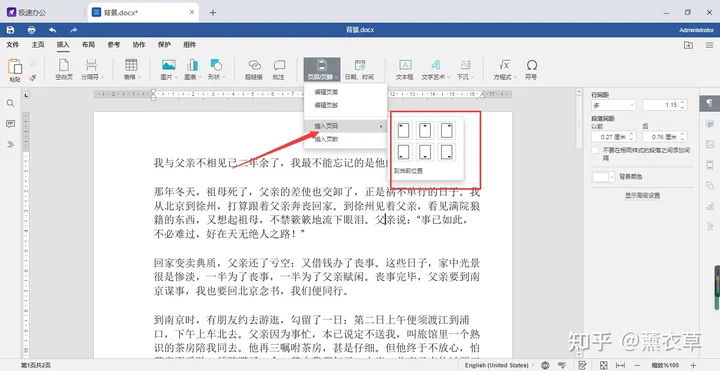
Task: Open the line spacing type combo box
Action: coord(613,105)
